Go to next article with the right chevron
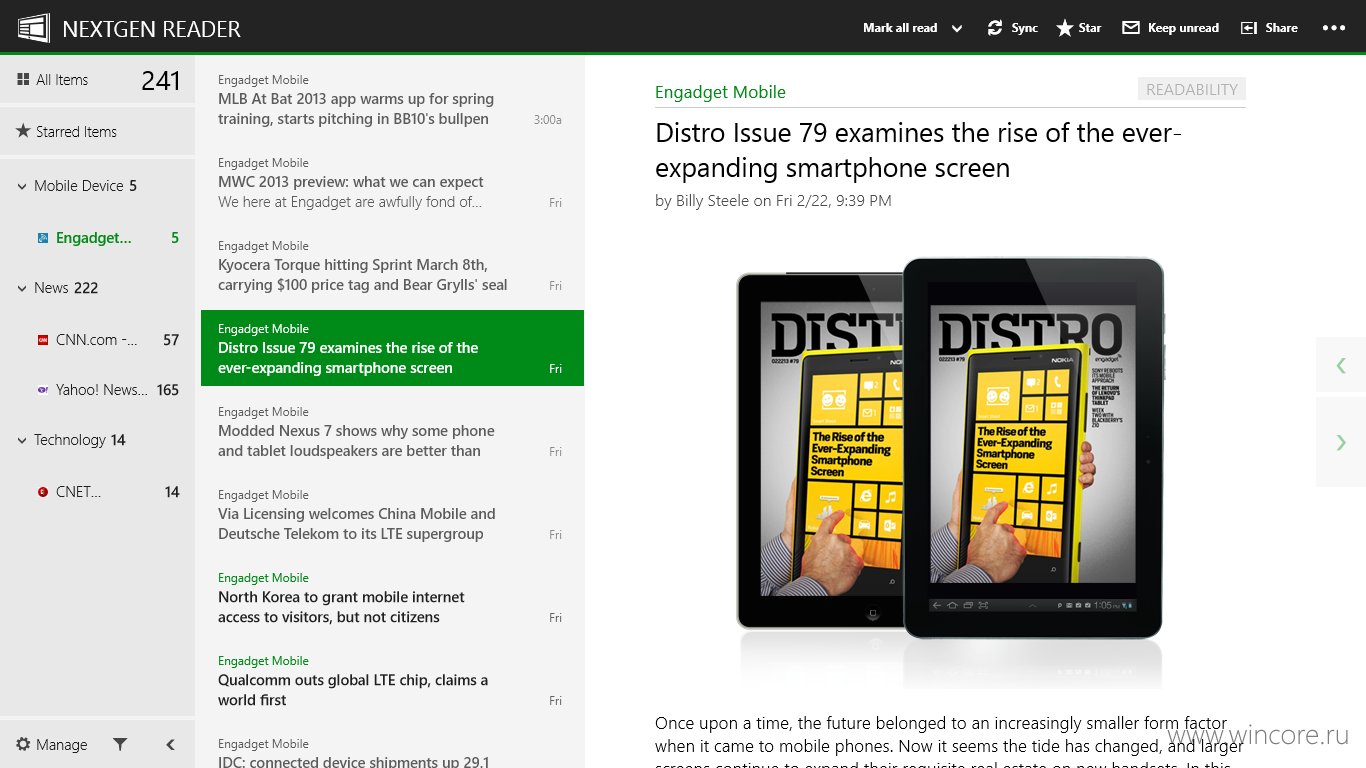This screenshot has height=768, width=1366. coord(1341,442)
